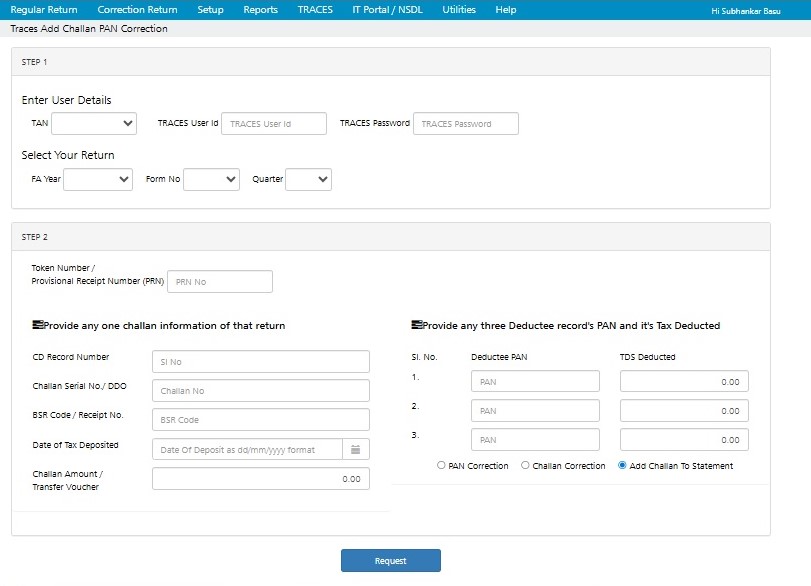Select Add Challan To Statement option
This screenshot has width=811, height=586.
623,466
